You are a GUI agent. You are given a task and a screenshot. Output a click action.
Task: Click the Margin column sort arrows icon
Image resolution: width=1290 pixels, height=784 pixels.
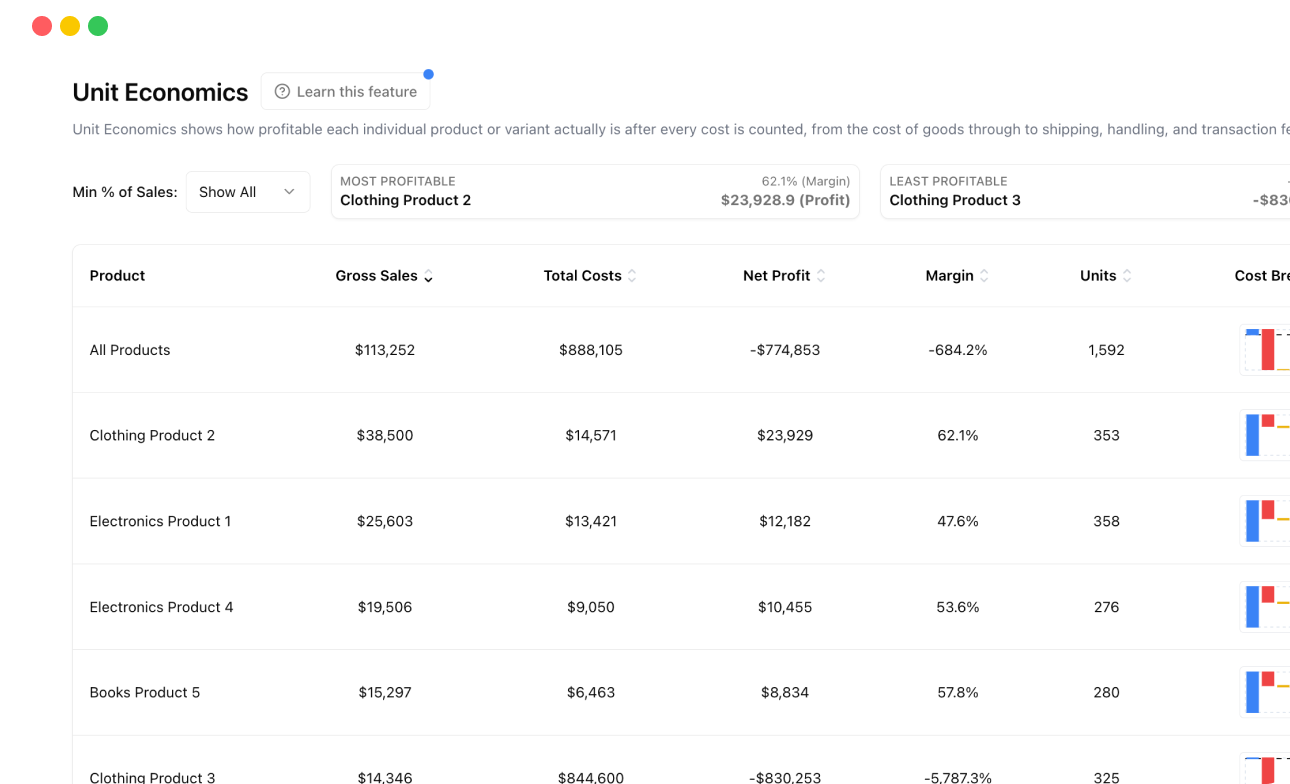(x=987, y=275)
